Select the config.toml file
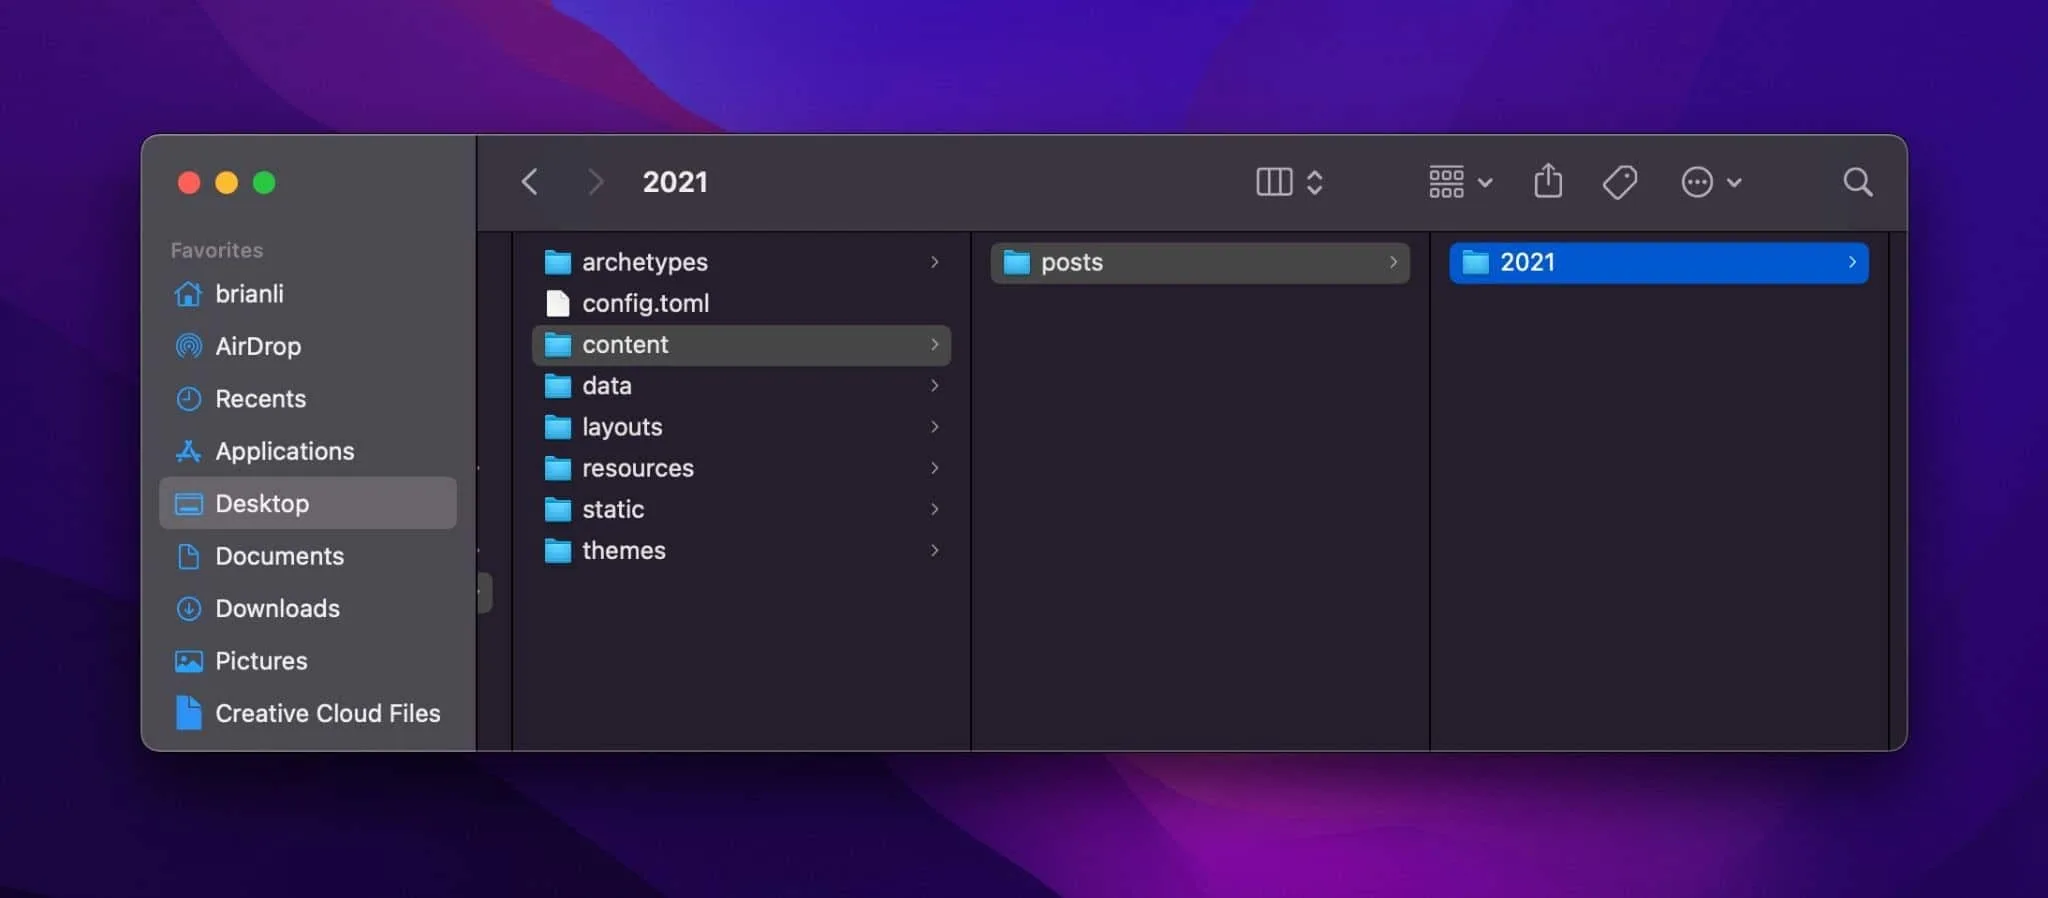Image resolution: width=2048 pixels, height=898 pixels. 741,303
